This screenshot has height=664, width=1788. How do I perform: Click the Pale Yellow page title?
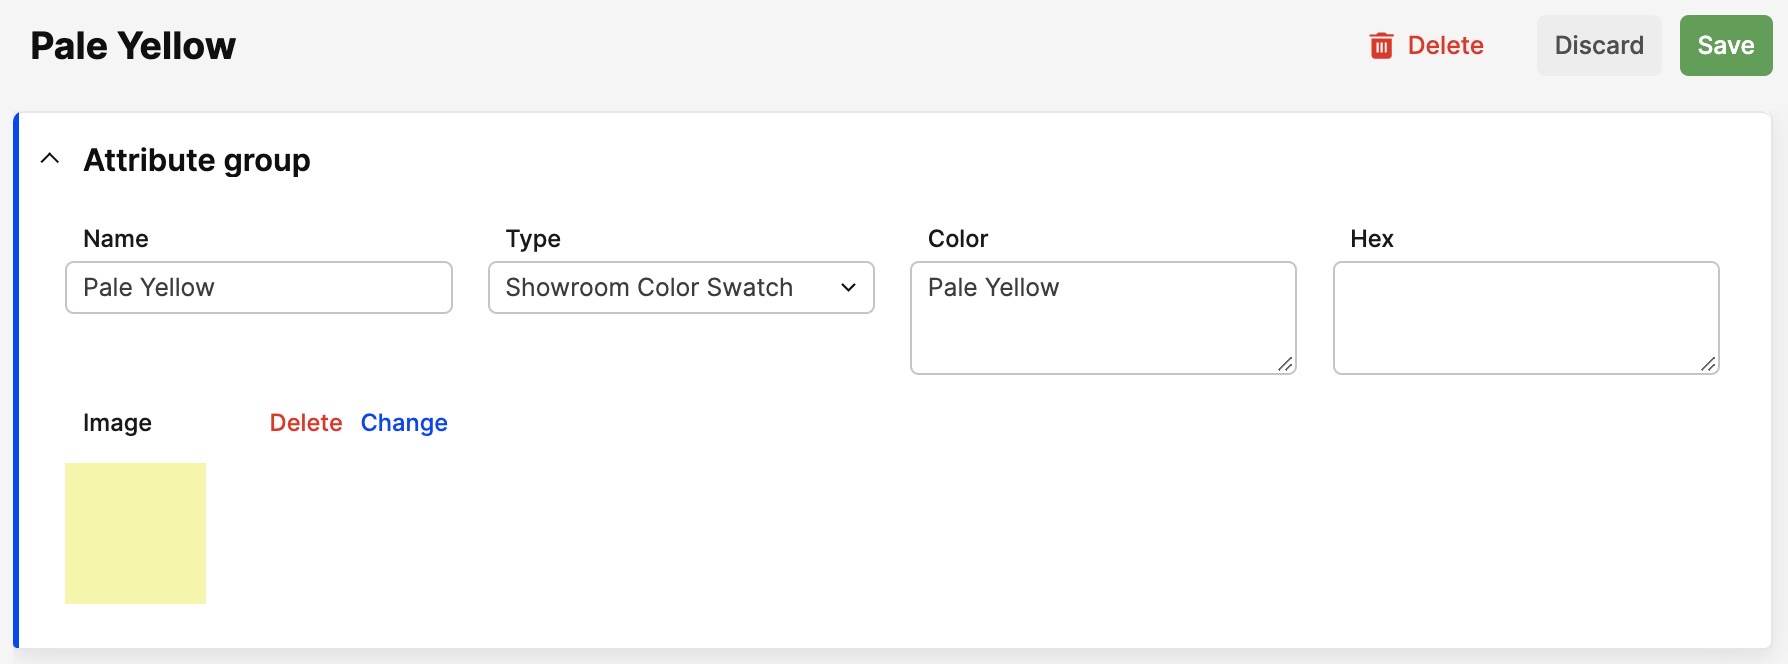coord(133,46)
